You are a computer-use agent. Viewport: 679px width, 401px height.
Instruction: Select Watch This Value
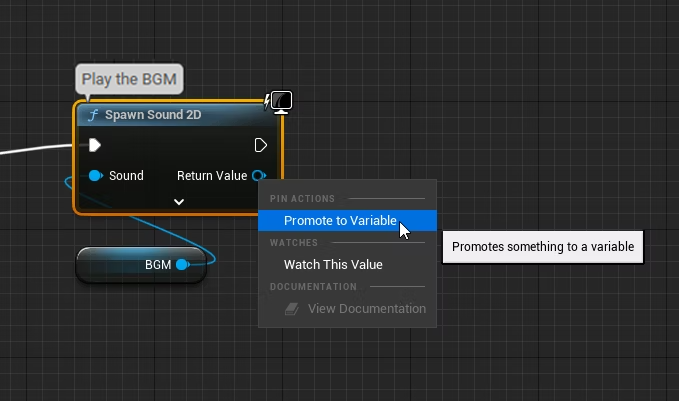(333, 265)
